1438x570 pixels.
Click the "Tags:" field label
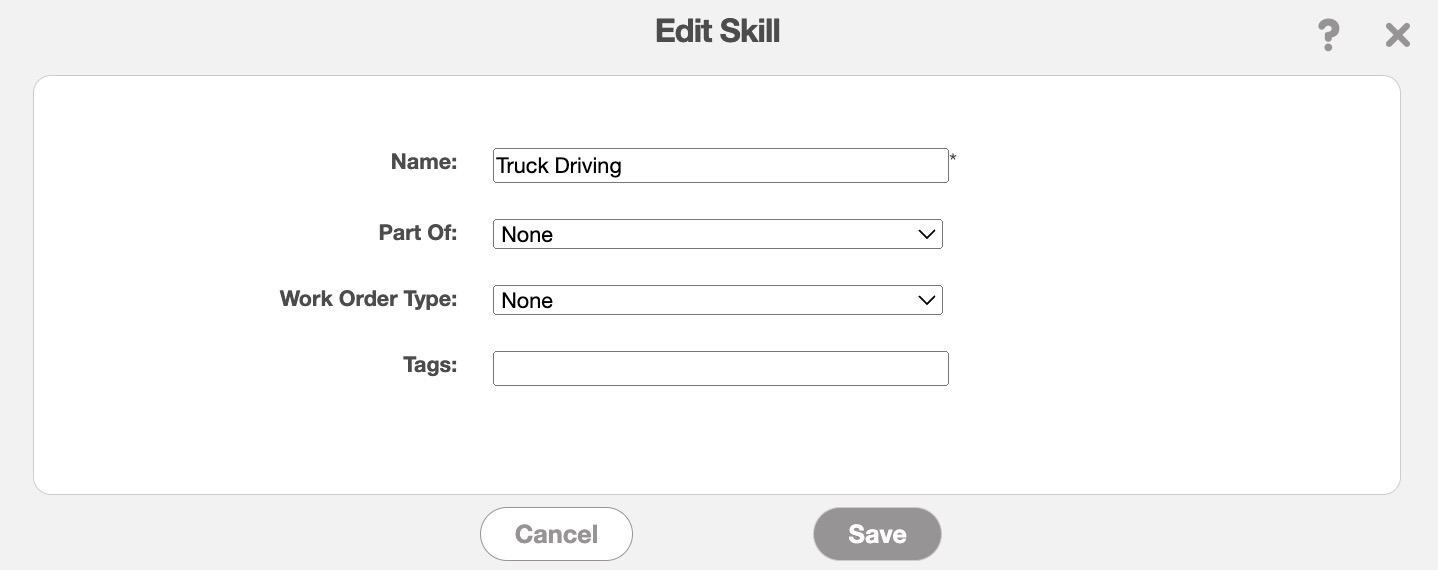tap(430, 365)
